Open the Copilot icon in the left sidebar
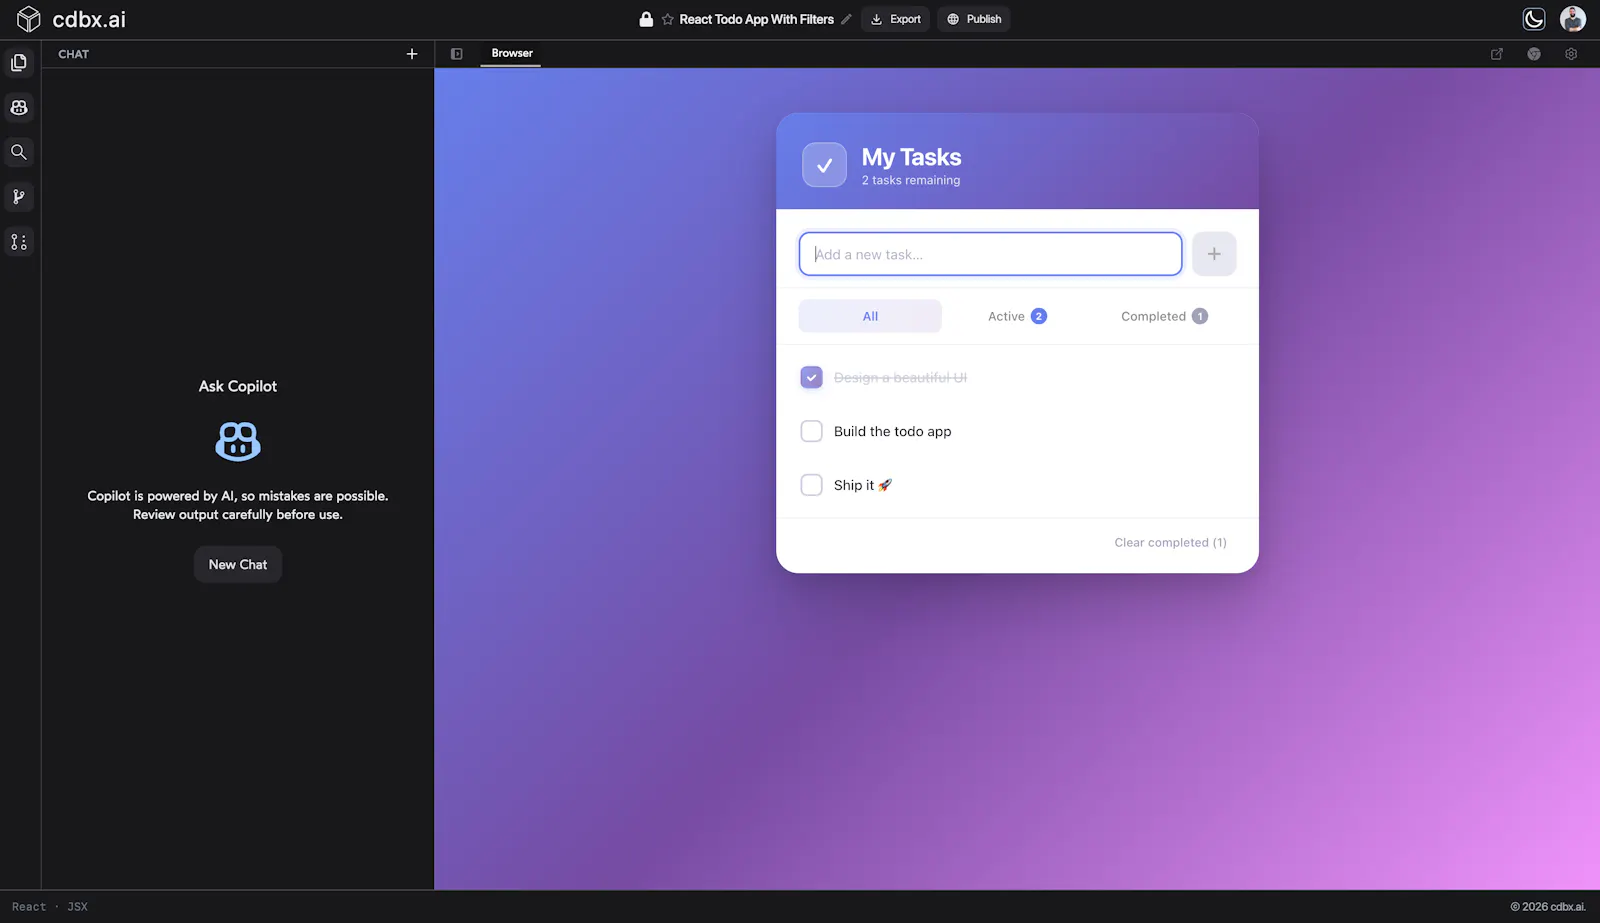This screenshot has width=1600, height=923. tap(19, 107)
